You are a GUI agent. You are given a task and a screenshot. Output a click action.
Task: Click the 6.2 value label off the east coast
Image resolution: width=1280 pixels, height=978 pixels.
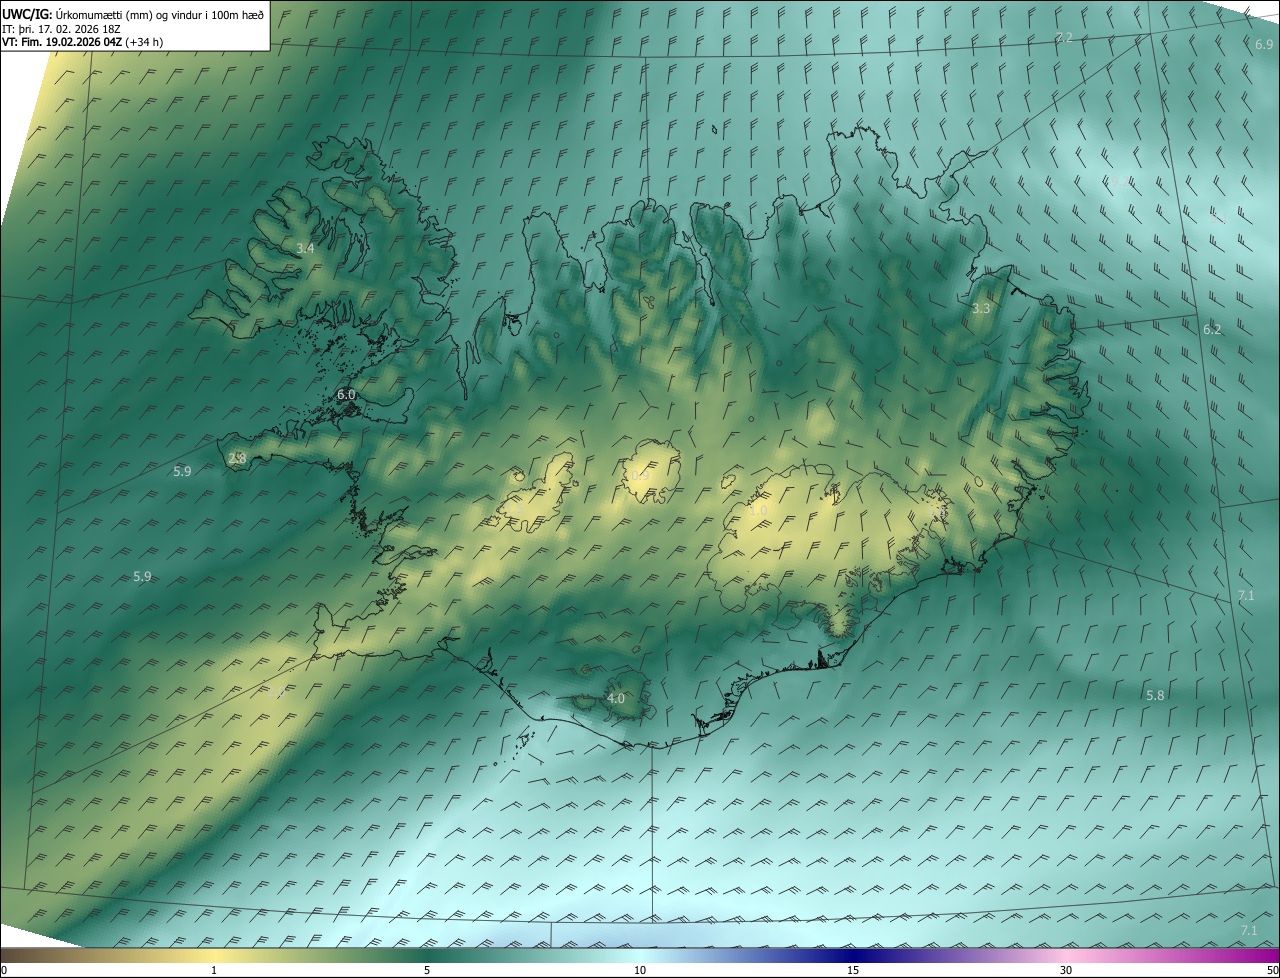[1212, 330]
